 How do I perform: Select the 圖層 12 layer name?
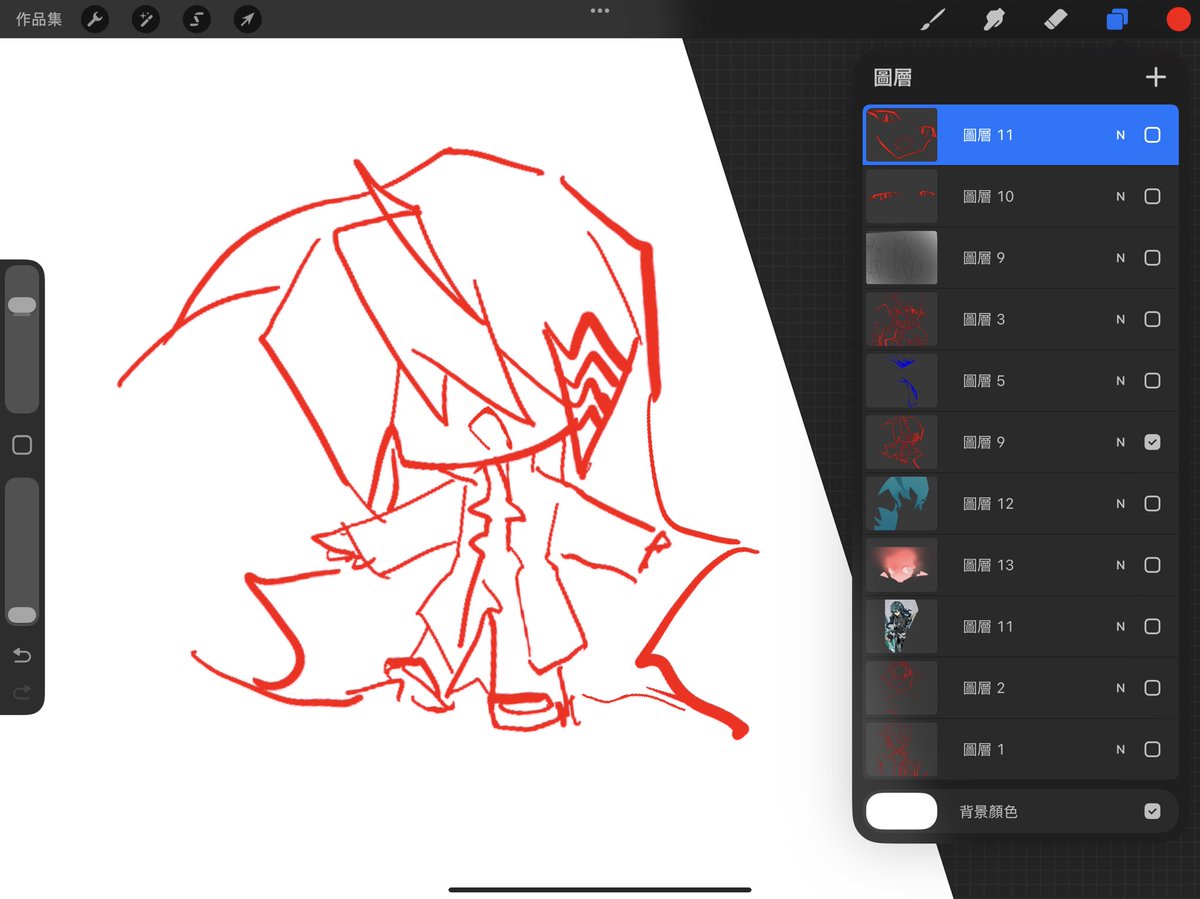coord(988,504)
